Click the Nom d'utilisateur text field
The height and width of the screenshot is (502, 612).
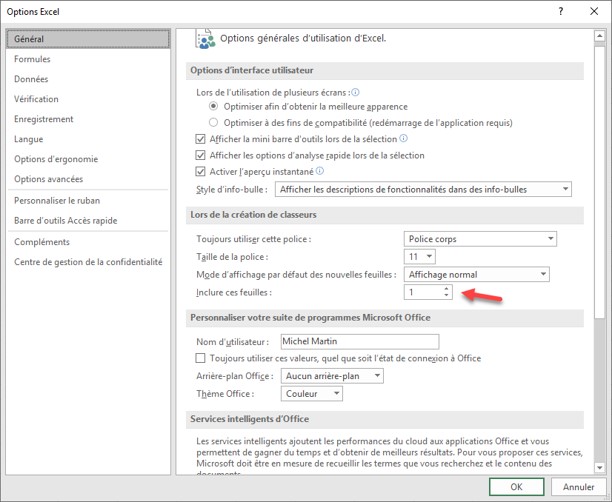tap(360, 342)
